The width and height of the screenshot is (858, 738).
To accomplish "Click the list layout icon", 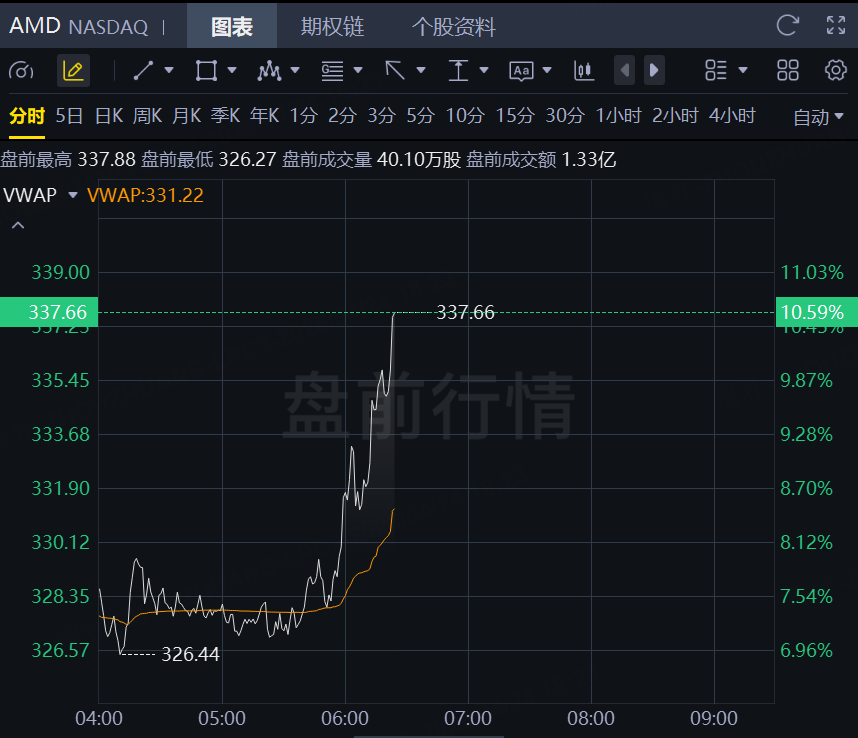I will click(x=716, y=71).
